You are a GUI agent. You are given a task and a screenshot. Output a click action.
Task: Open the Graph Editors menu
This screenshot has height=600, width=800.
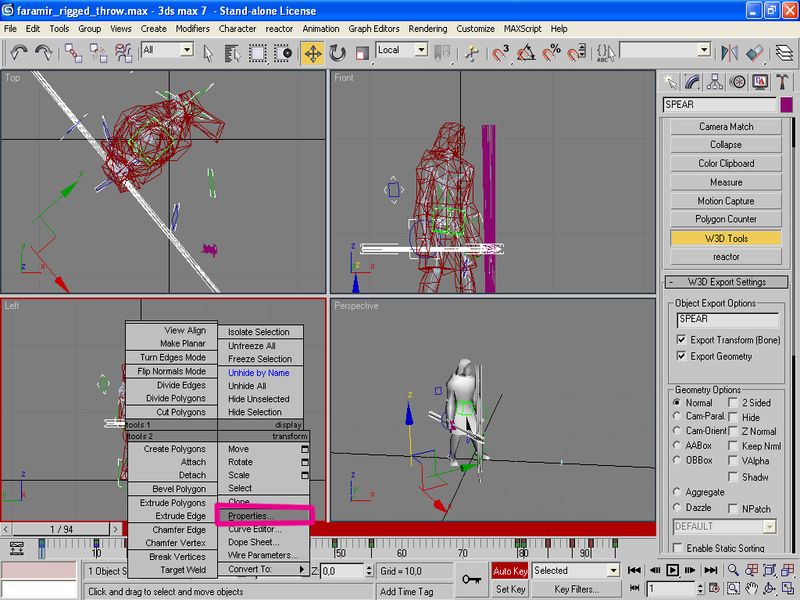(x=374, y=29)
